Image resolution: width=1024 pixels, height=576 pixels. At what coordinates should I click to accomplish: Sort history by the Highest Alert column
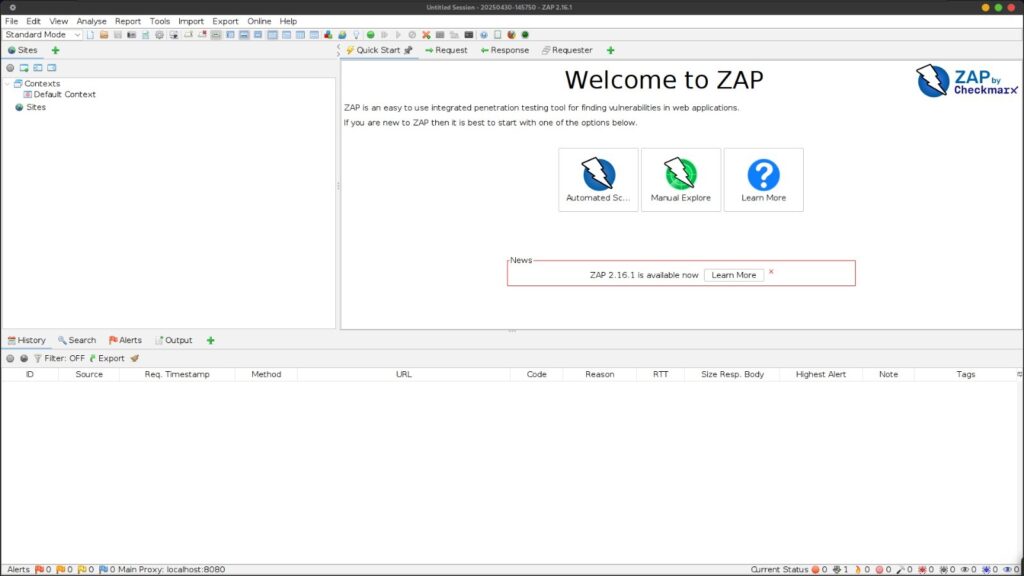(821, 374)
